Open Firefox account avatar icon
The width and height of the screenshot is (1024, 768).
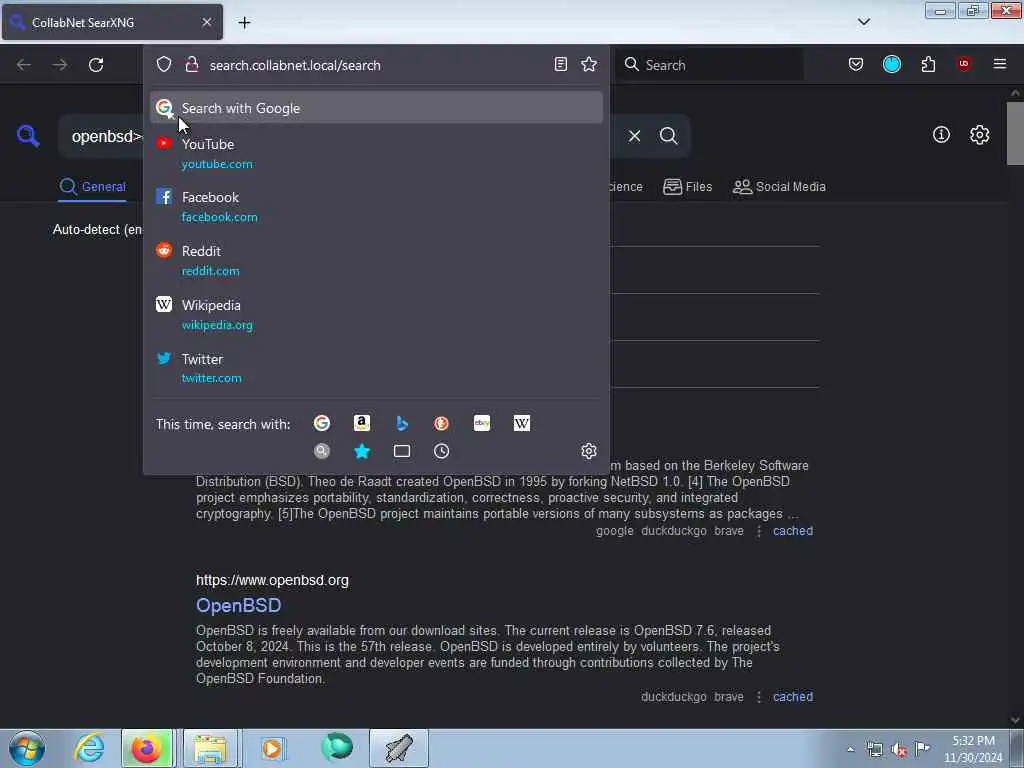[892, 64]
